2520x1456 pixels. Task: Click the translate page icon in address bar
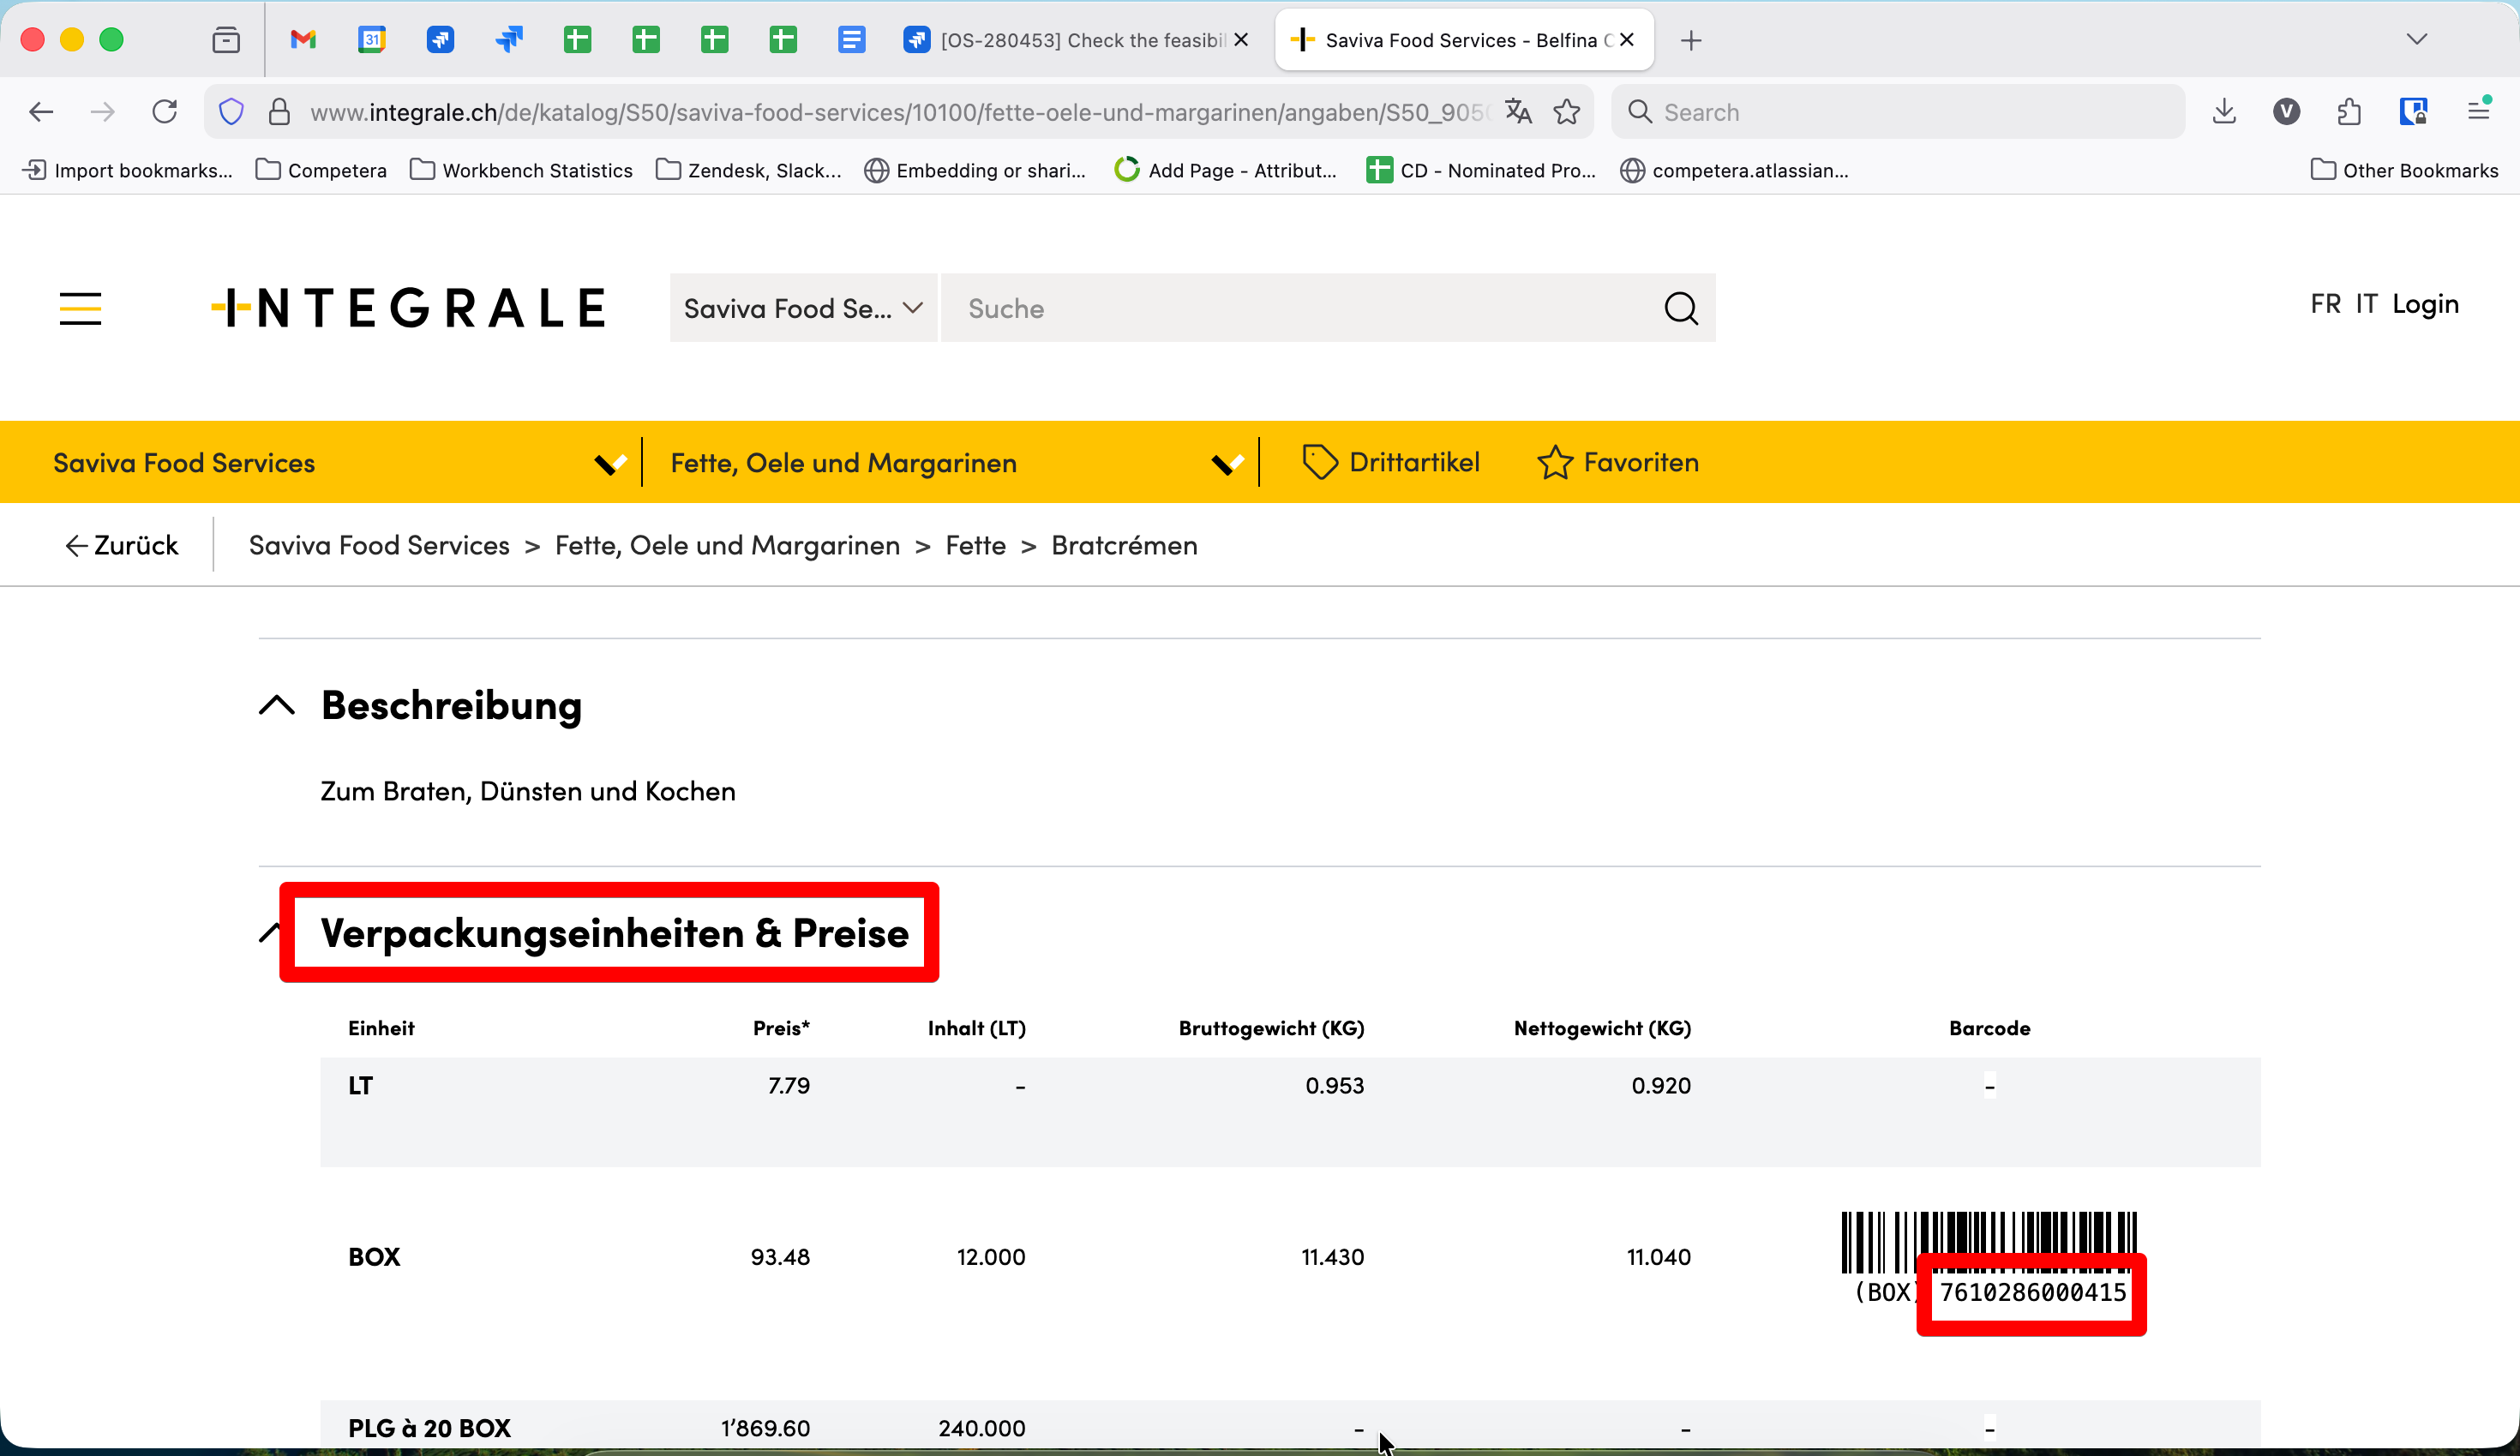coord(1518,112)
